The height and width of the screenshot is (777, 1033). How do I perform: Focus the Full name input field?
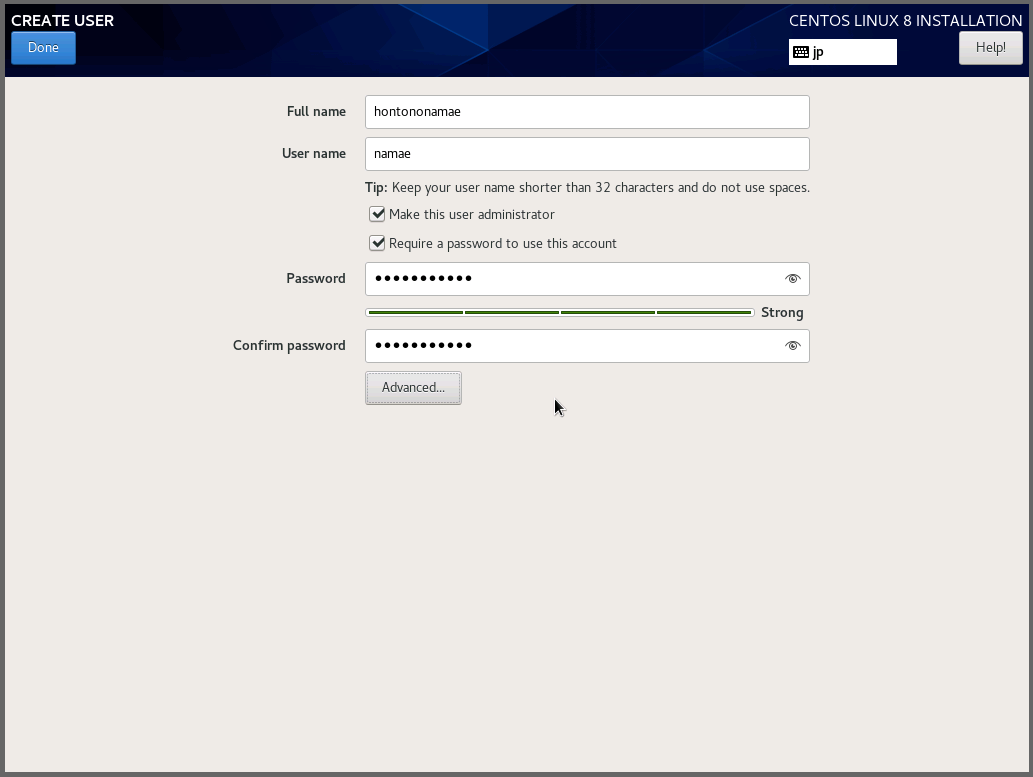pyautogui.click(x=587, y=112)
